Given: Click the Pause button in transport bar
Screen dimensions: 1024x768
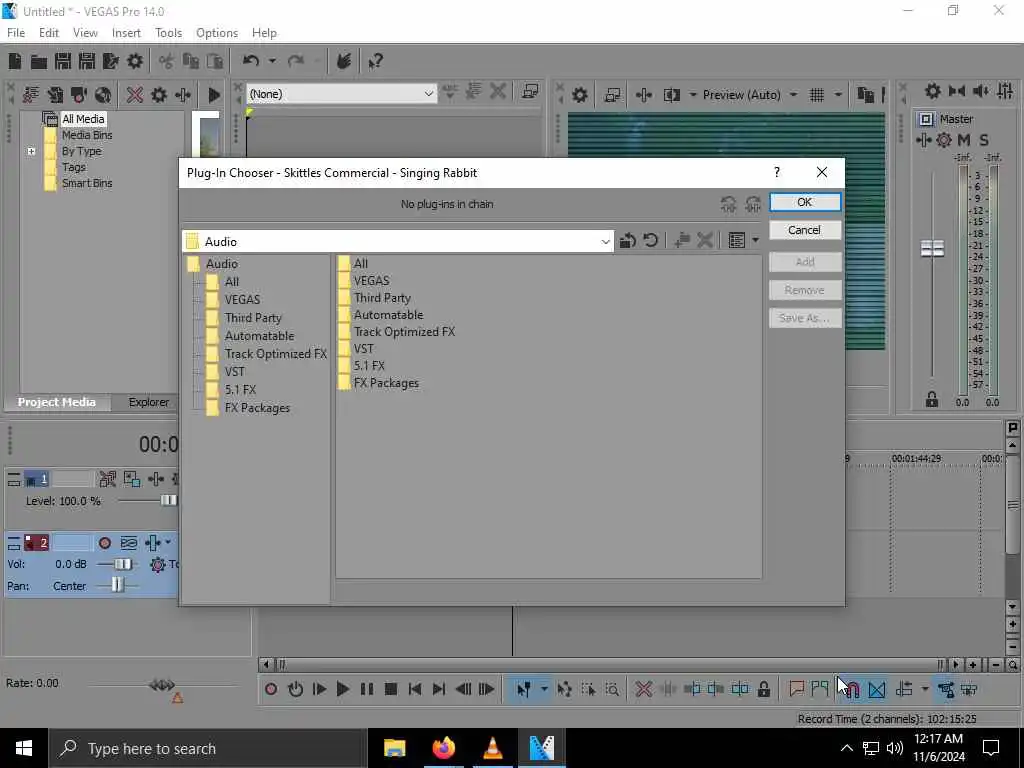Looking at the screenshot, I should click(366, 689).
